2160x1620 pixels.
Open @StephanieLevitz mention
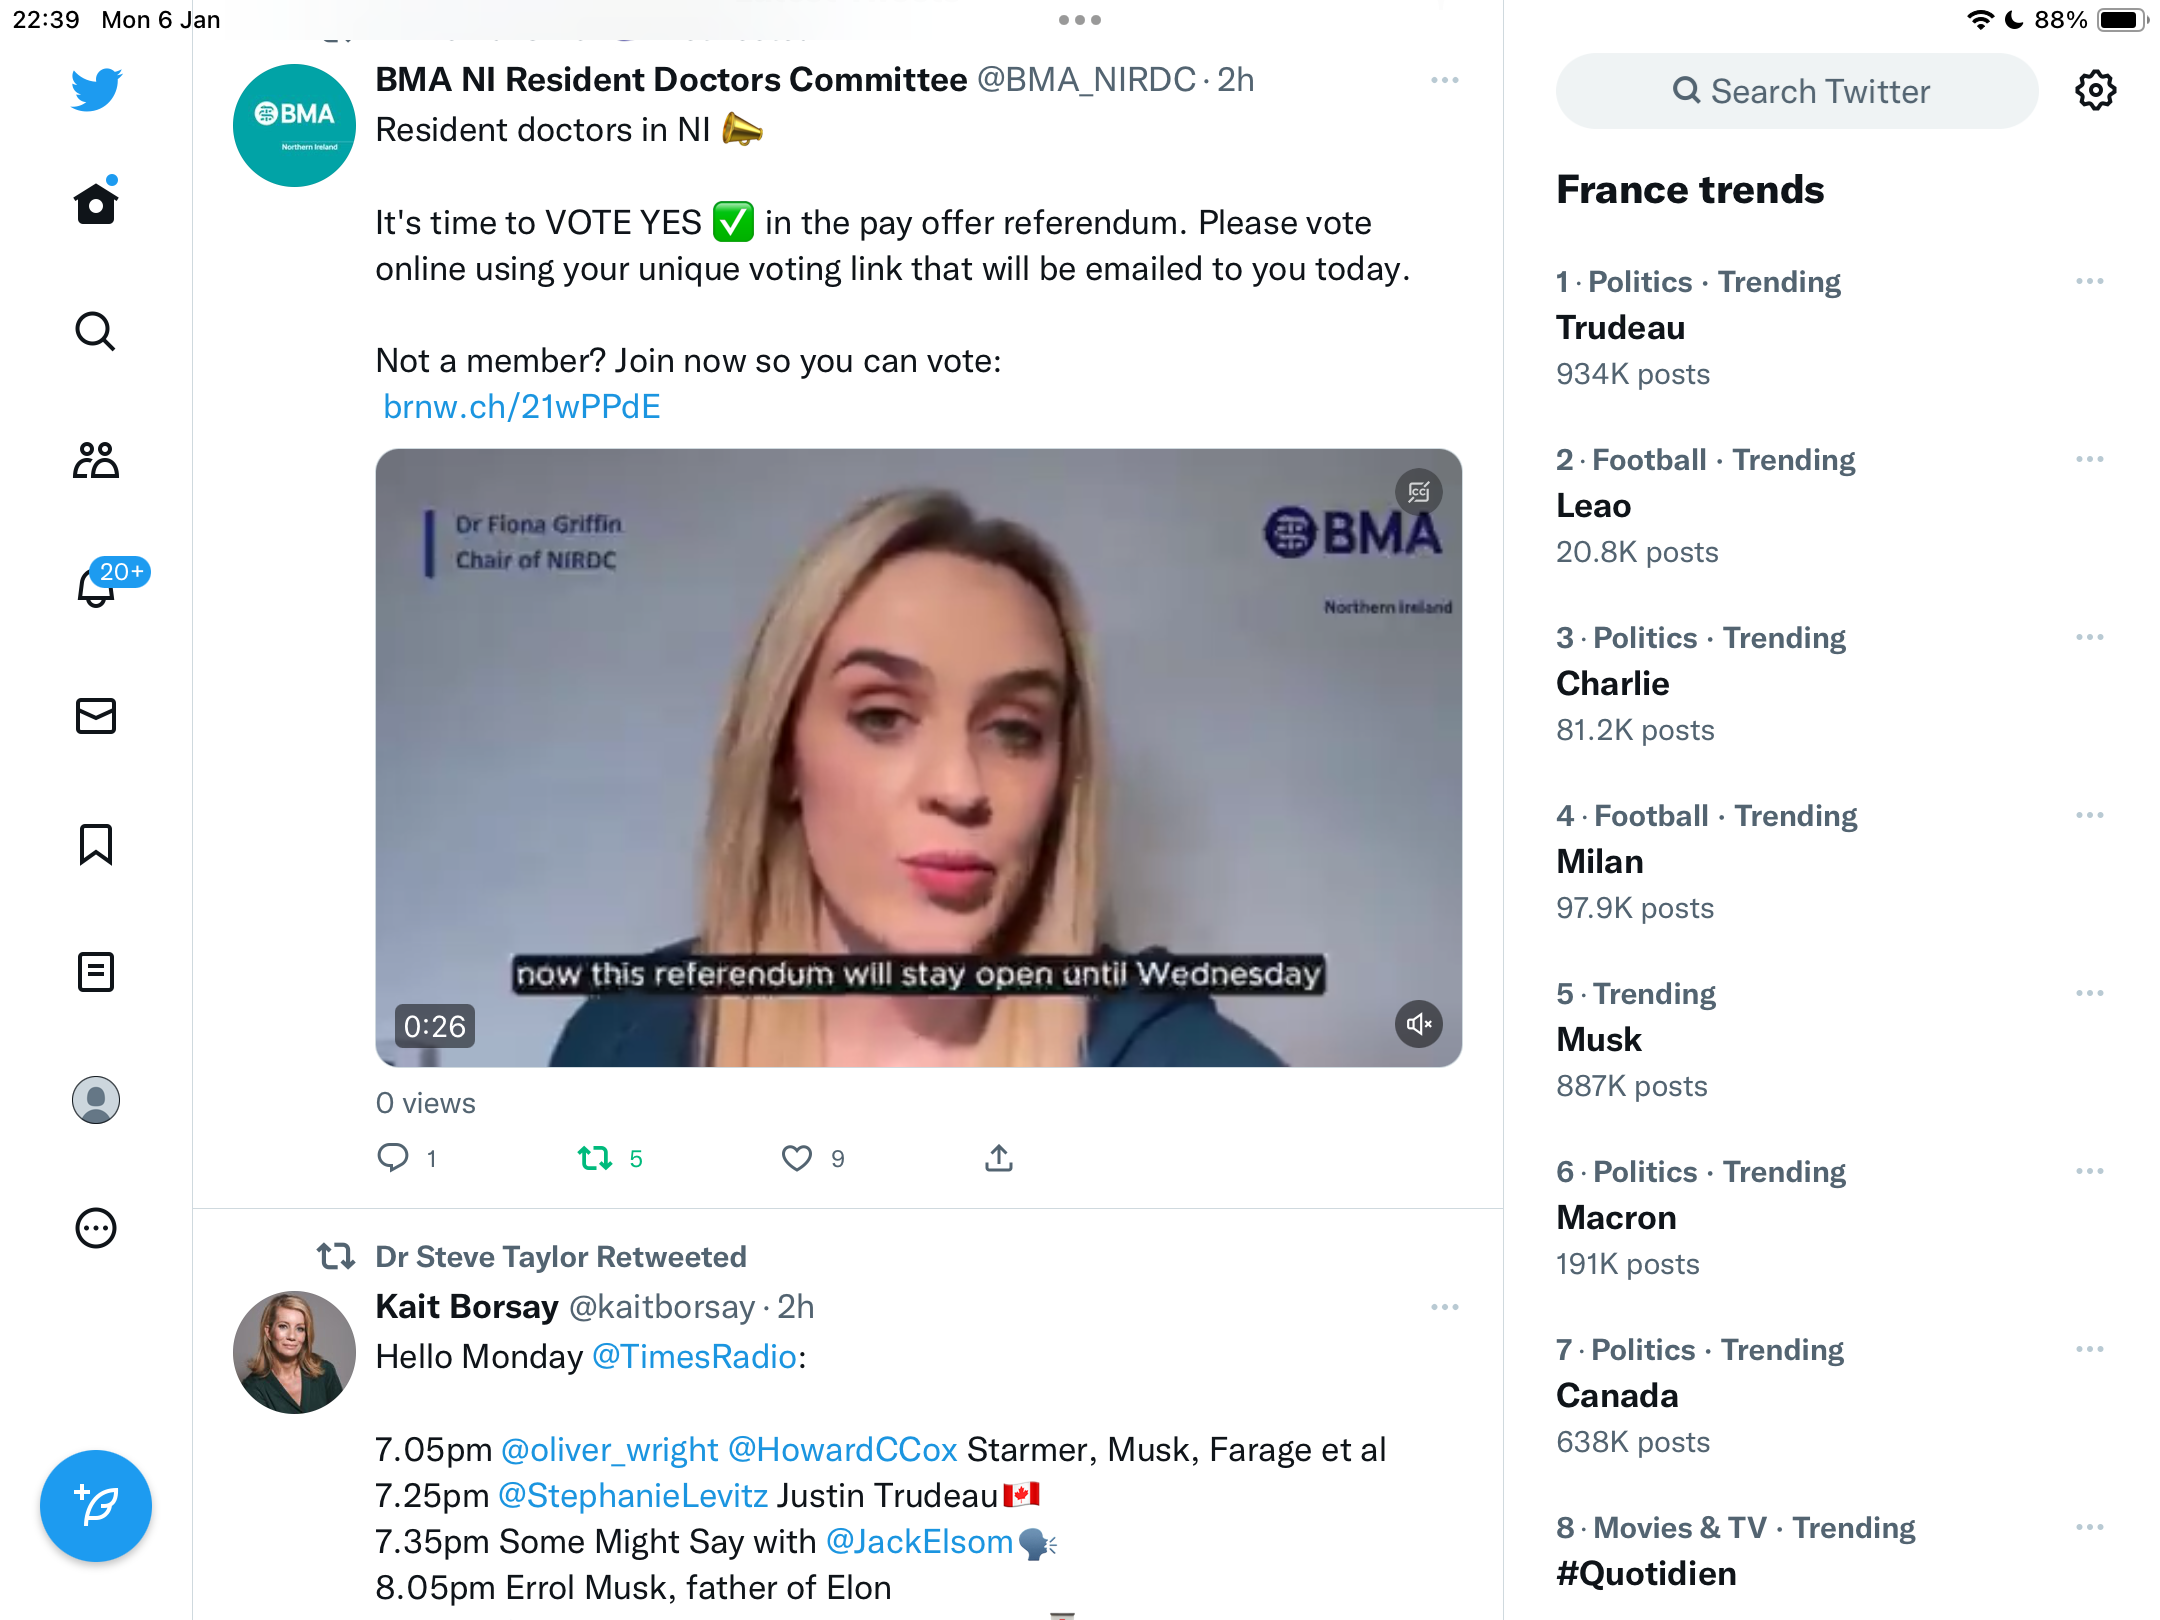pyautogui.click(x=633, y=1495)
